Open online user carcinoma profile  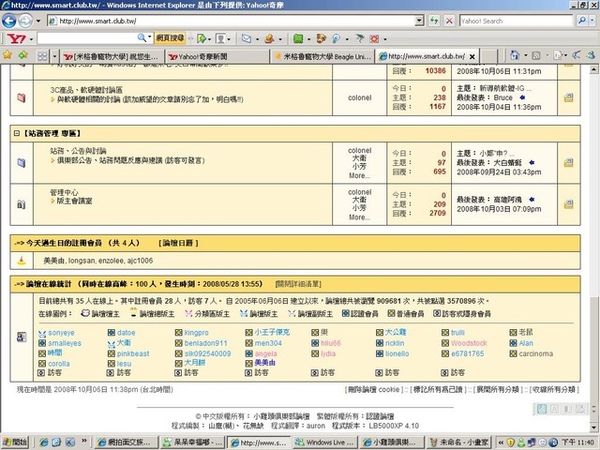tap(536, 354)
